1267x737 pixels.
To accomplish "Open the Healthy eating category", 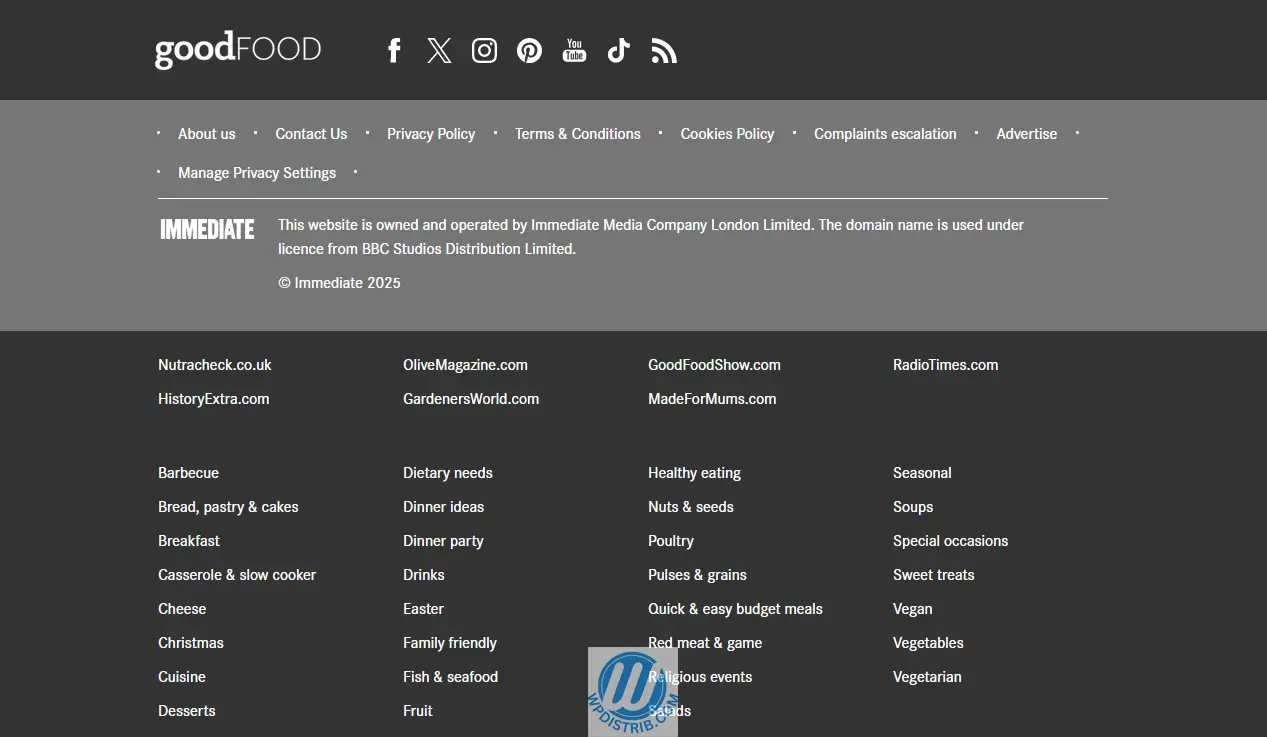I will tap(694, 473).
